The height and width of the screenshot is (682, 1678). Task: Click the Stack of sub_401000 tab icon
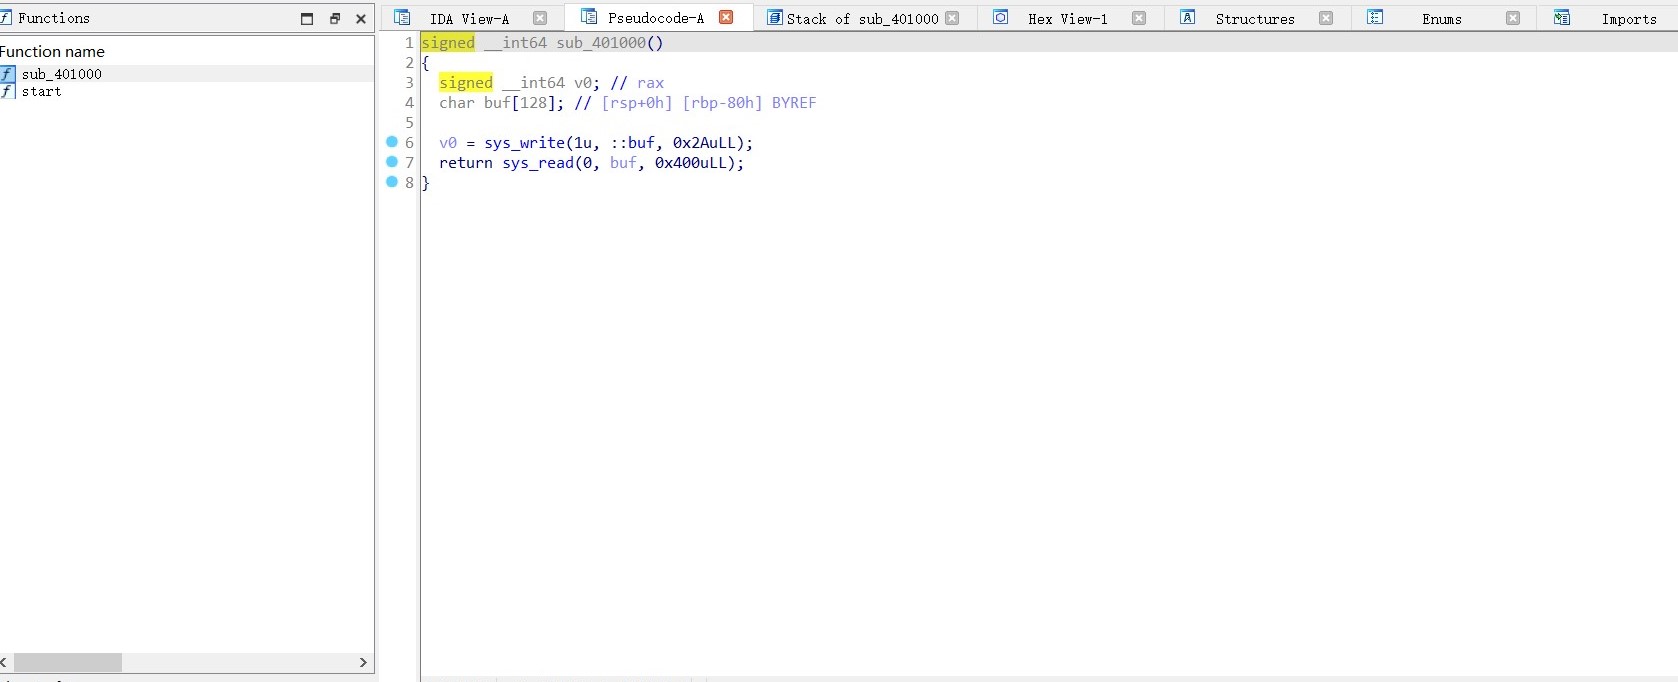click(774, 18)
